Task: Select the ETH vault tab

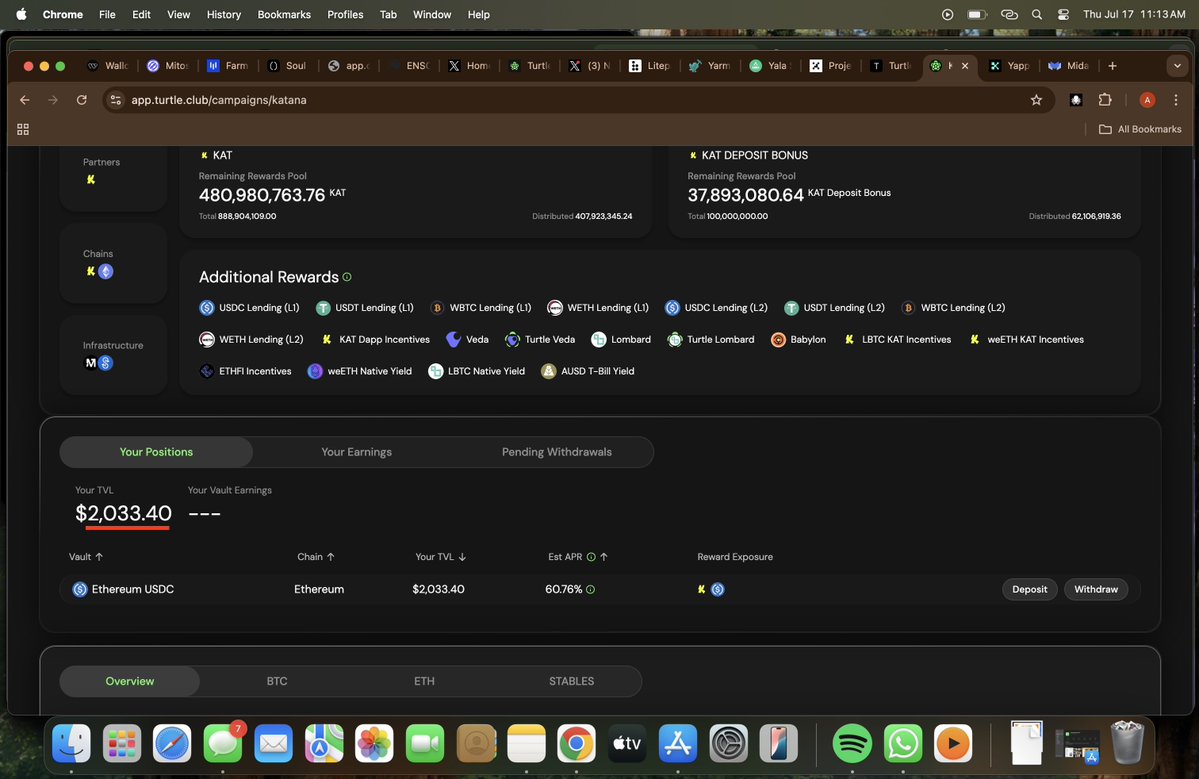Action: point(424,681)
